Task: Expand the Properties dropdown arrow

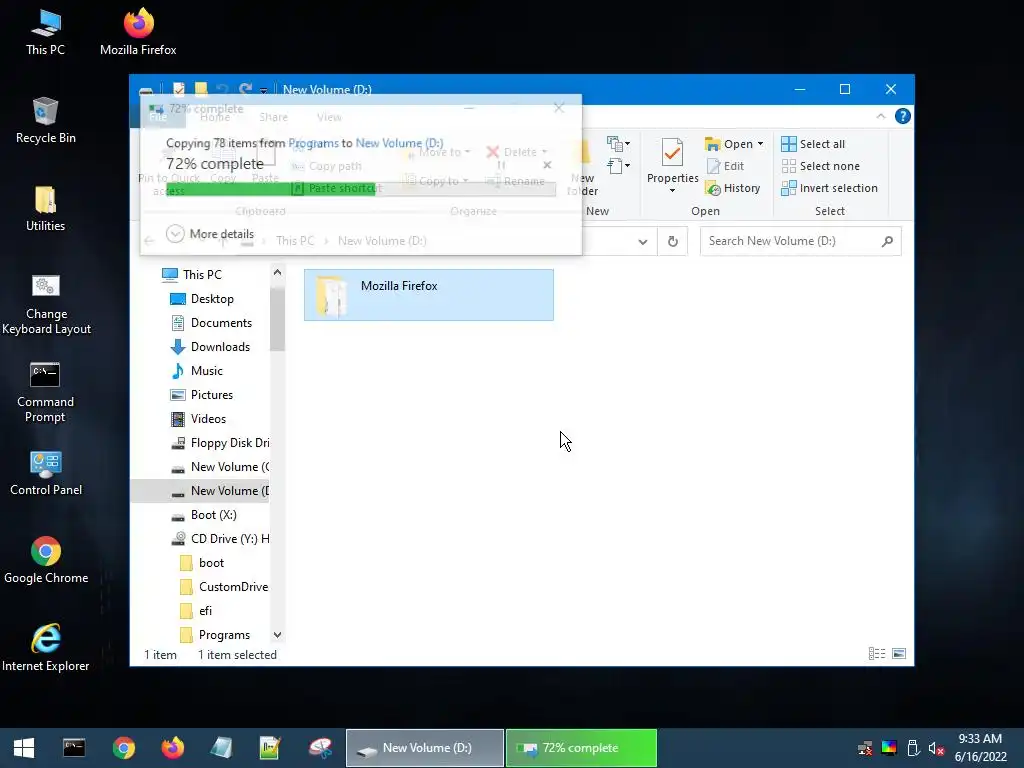Action: 672,191
